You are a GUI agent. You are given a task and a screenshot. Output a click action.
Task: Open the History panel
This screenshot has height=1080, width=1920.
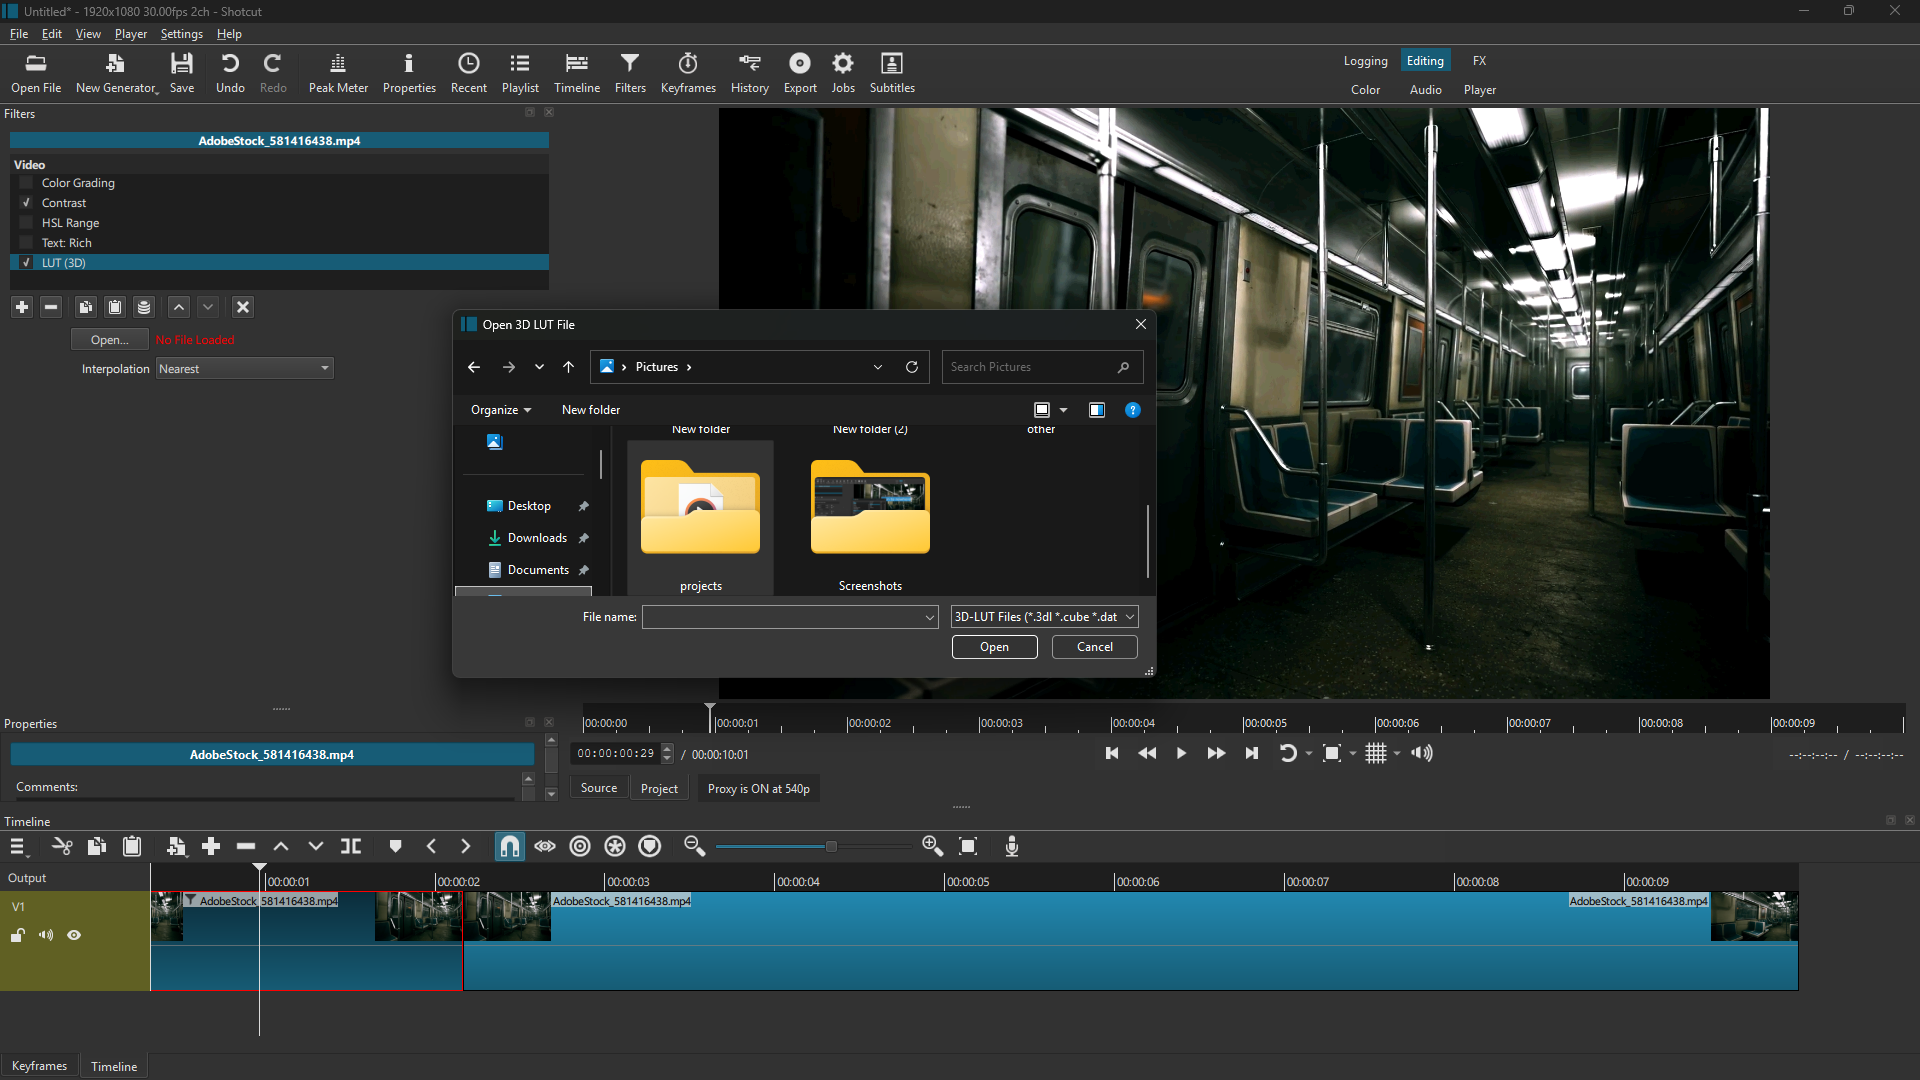[x=749, y=74]
